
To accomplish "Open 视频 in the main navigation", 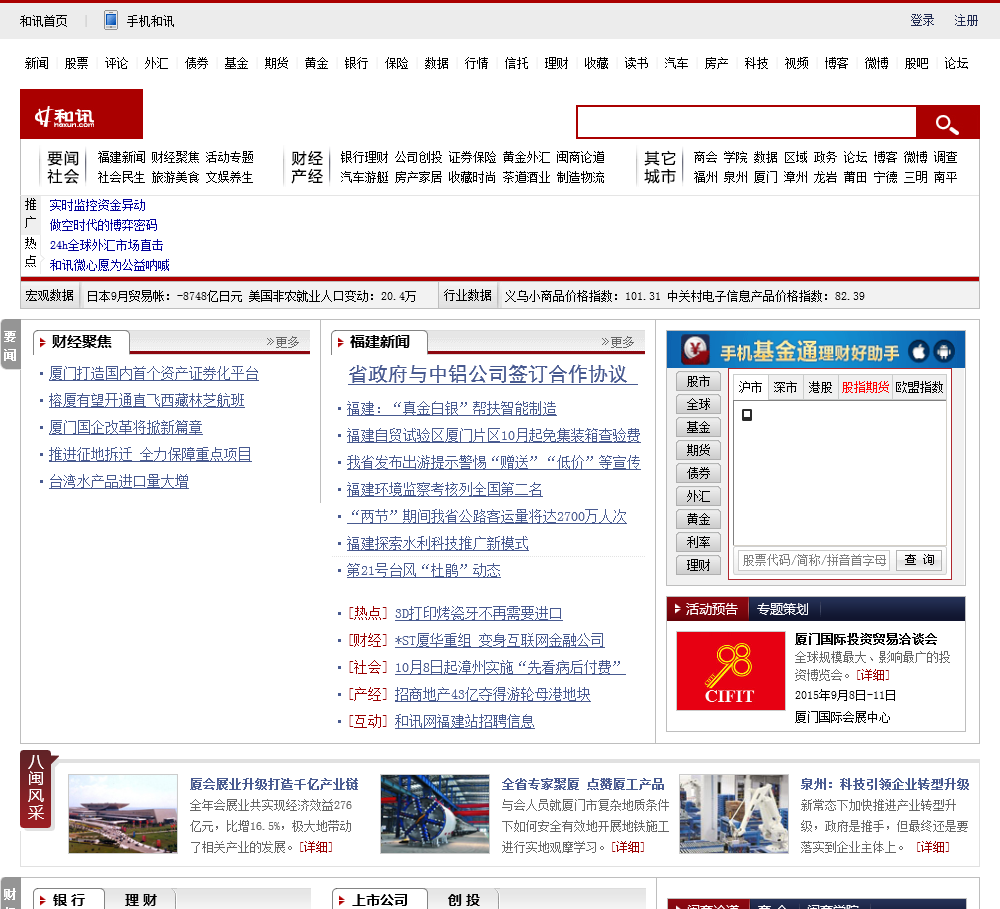I will [797, 63].
